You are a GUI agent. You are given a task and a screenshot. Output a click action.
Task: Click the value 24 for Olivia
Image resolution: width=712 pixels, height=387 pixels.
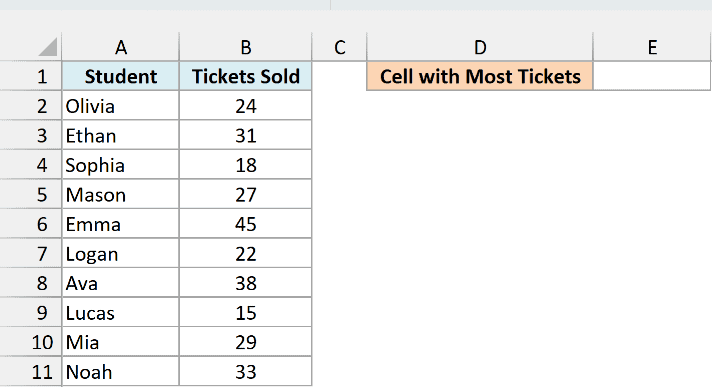(x=246, y=105)
